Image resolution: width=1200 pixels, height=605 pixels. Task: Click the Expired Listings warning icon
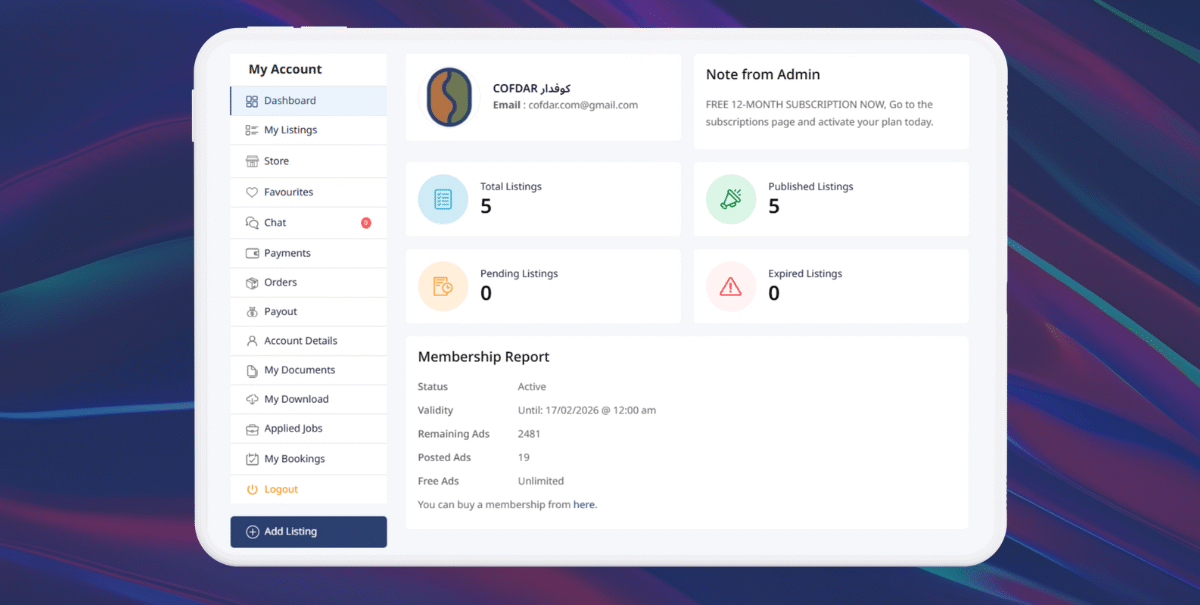[731, 287]
